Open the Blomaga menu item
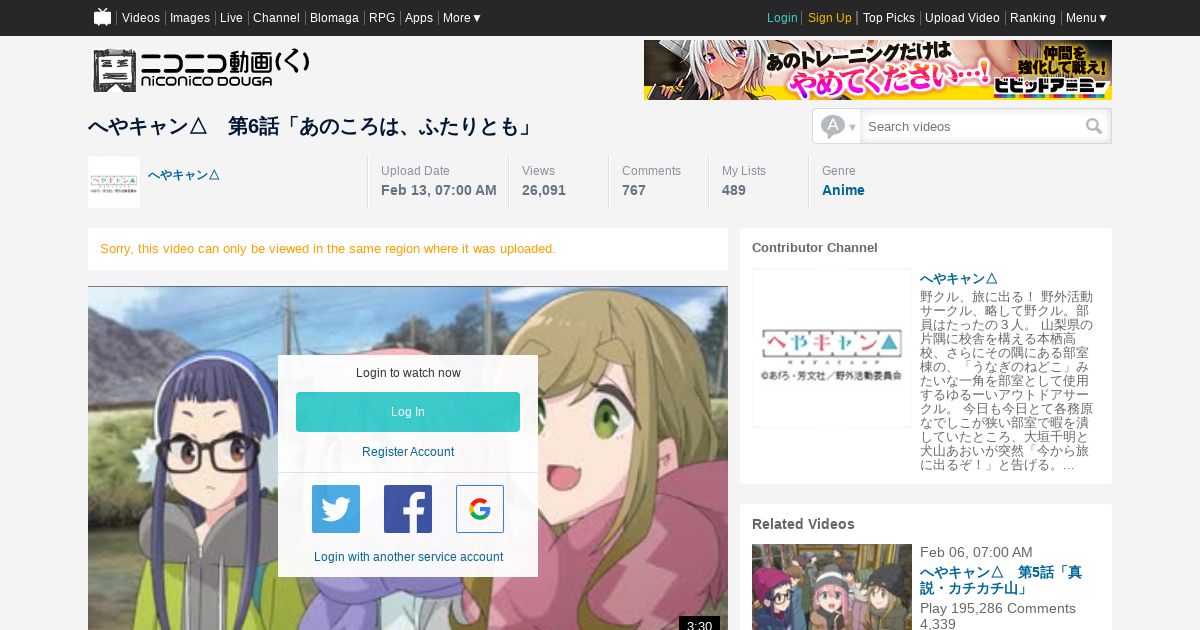Viewport: 1200px width, 630px height. click(x=334, y=18)
